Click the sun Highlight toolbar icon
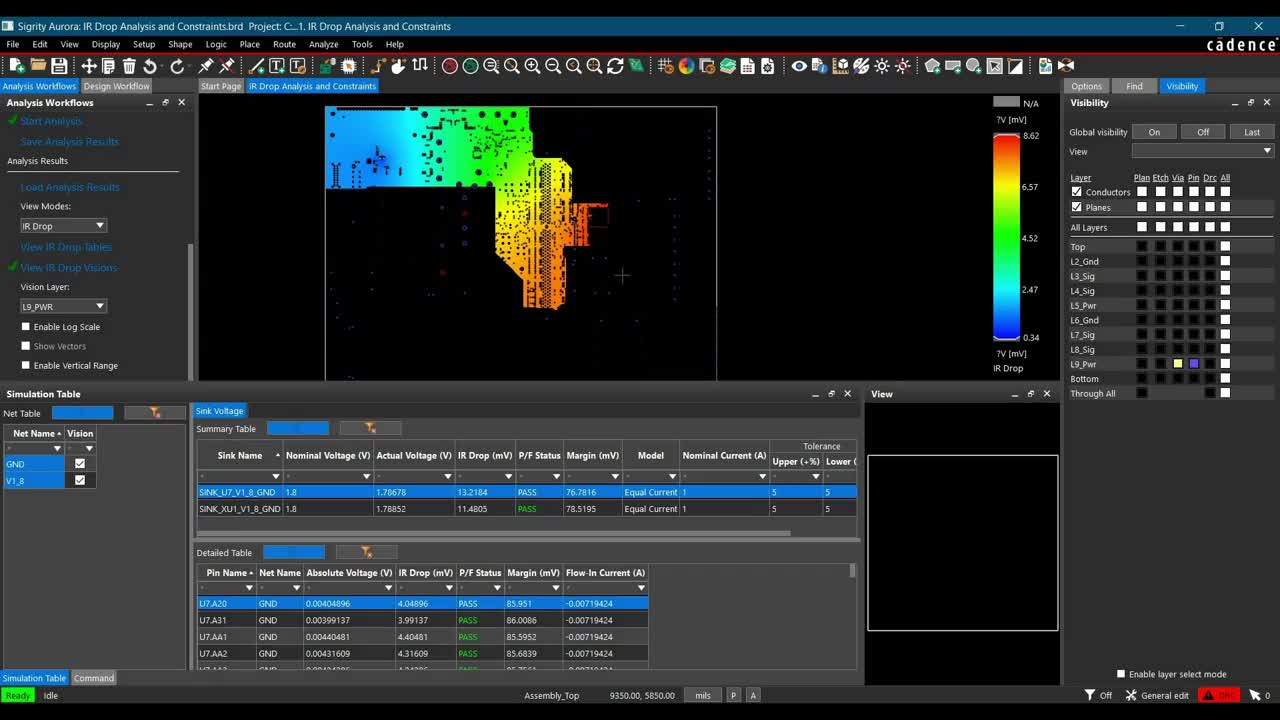The width and height of the screenshot is (1280, 720). 882,66
